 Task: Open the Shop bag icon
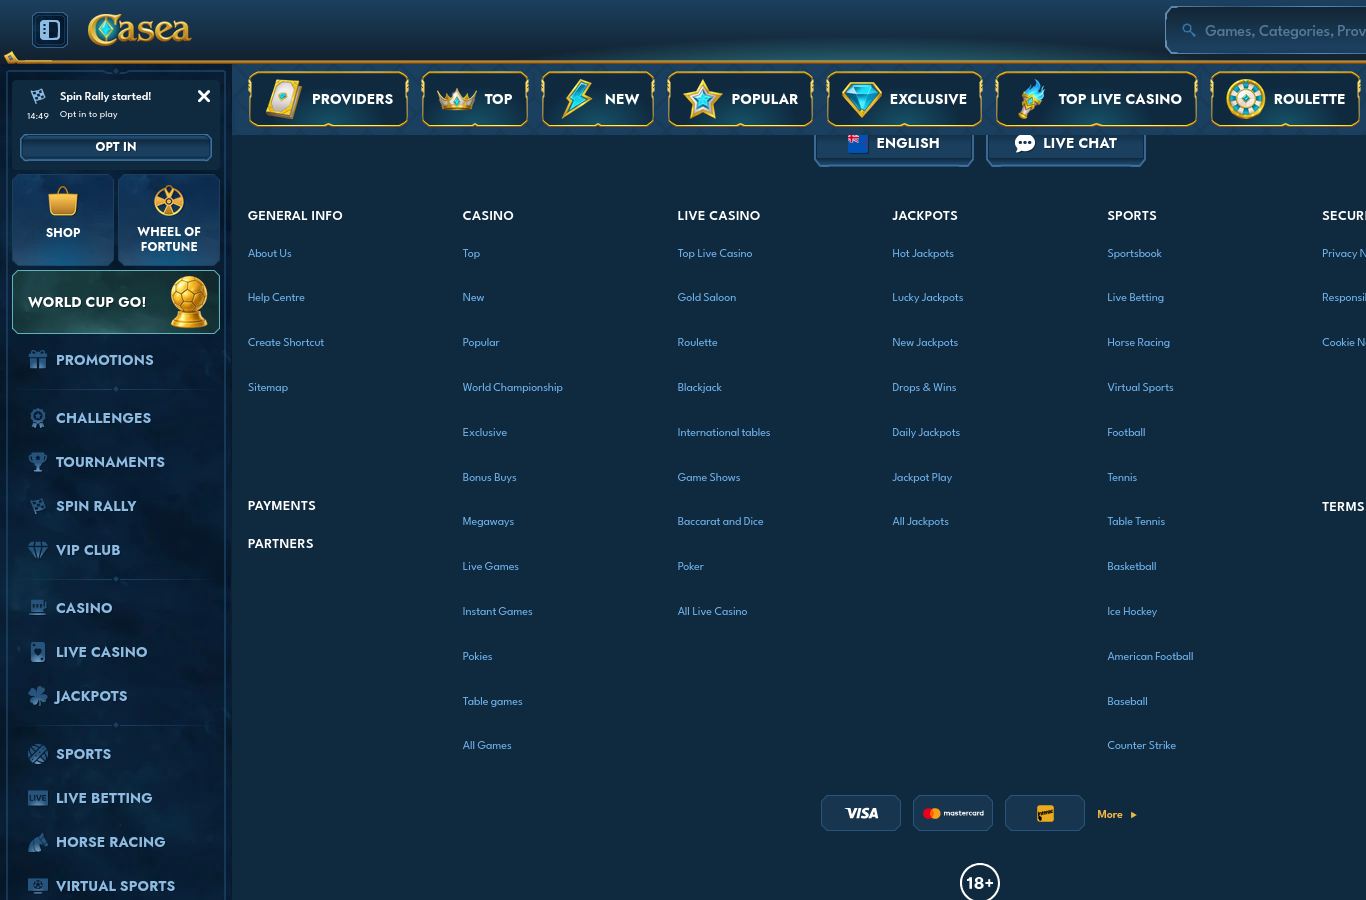(63, 202)
